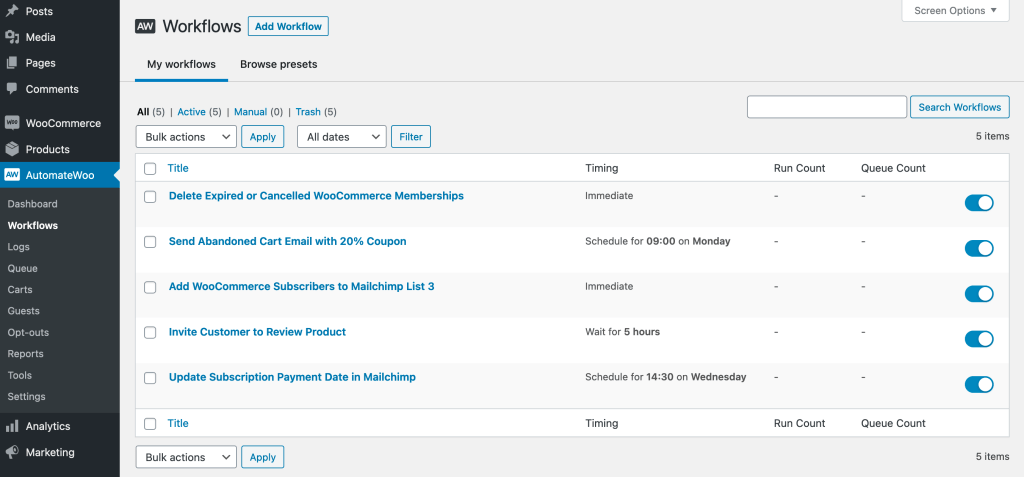Image resolution: width=1024 pixels, height=477 pixels.
Task: Open the All dates dropdown
Action: pos(342,137)
